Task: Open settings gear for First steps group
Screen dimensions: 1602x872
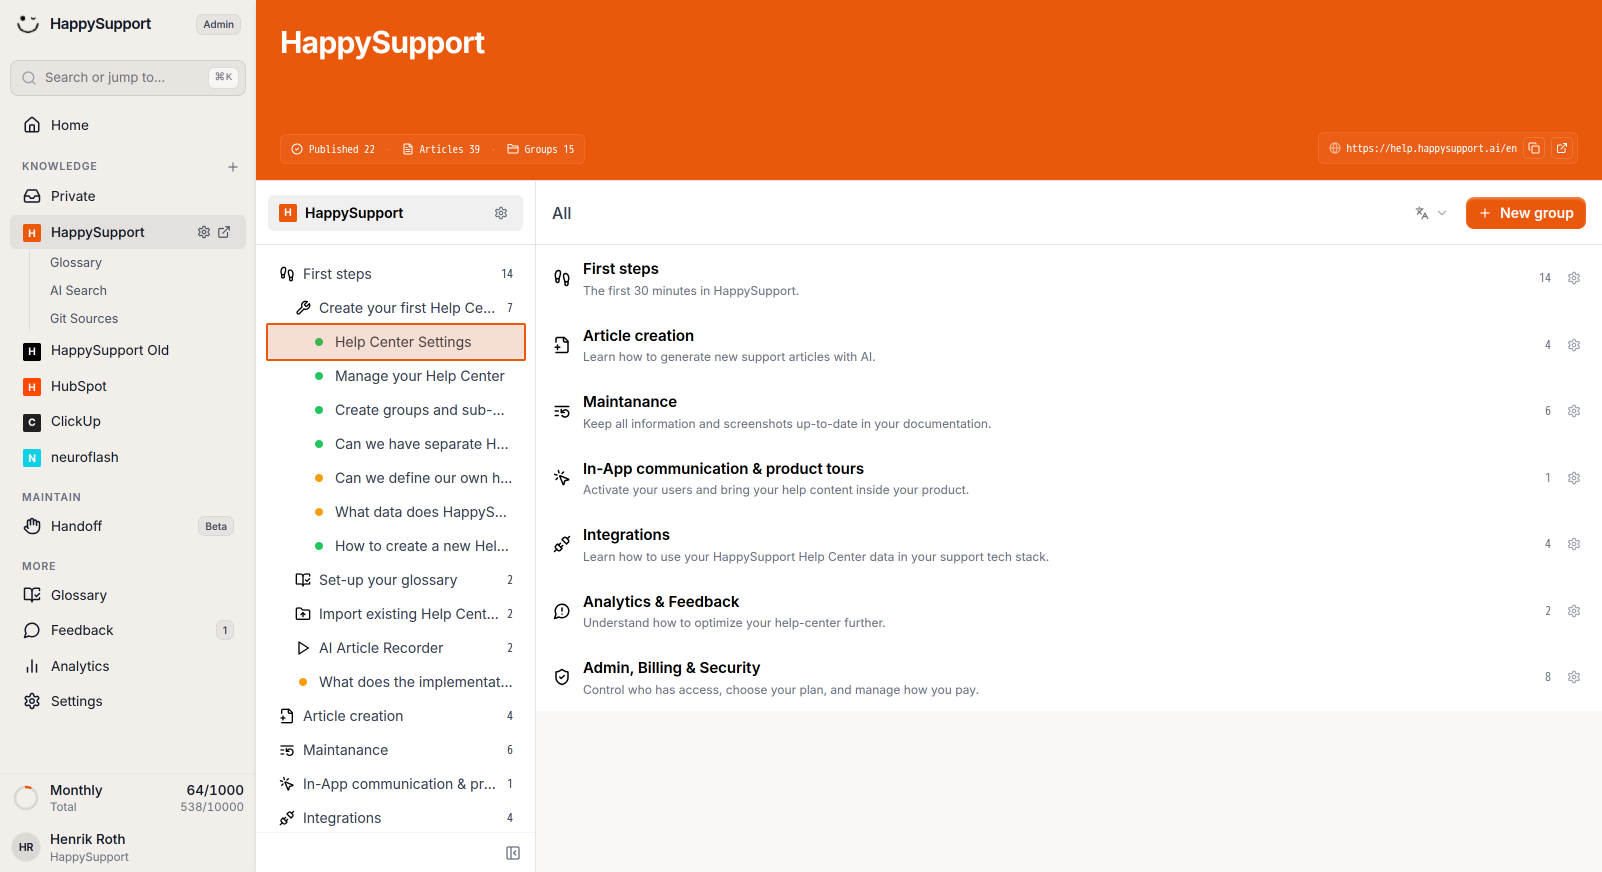Action: pyautogui.click(x=1574, y=278)
